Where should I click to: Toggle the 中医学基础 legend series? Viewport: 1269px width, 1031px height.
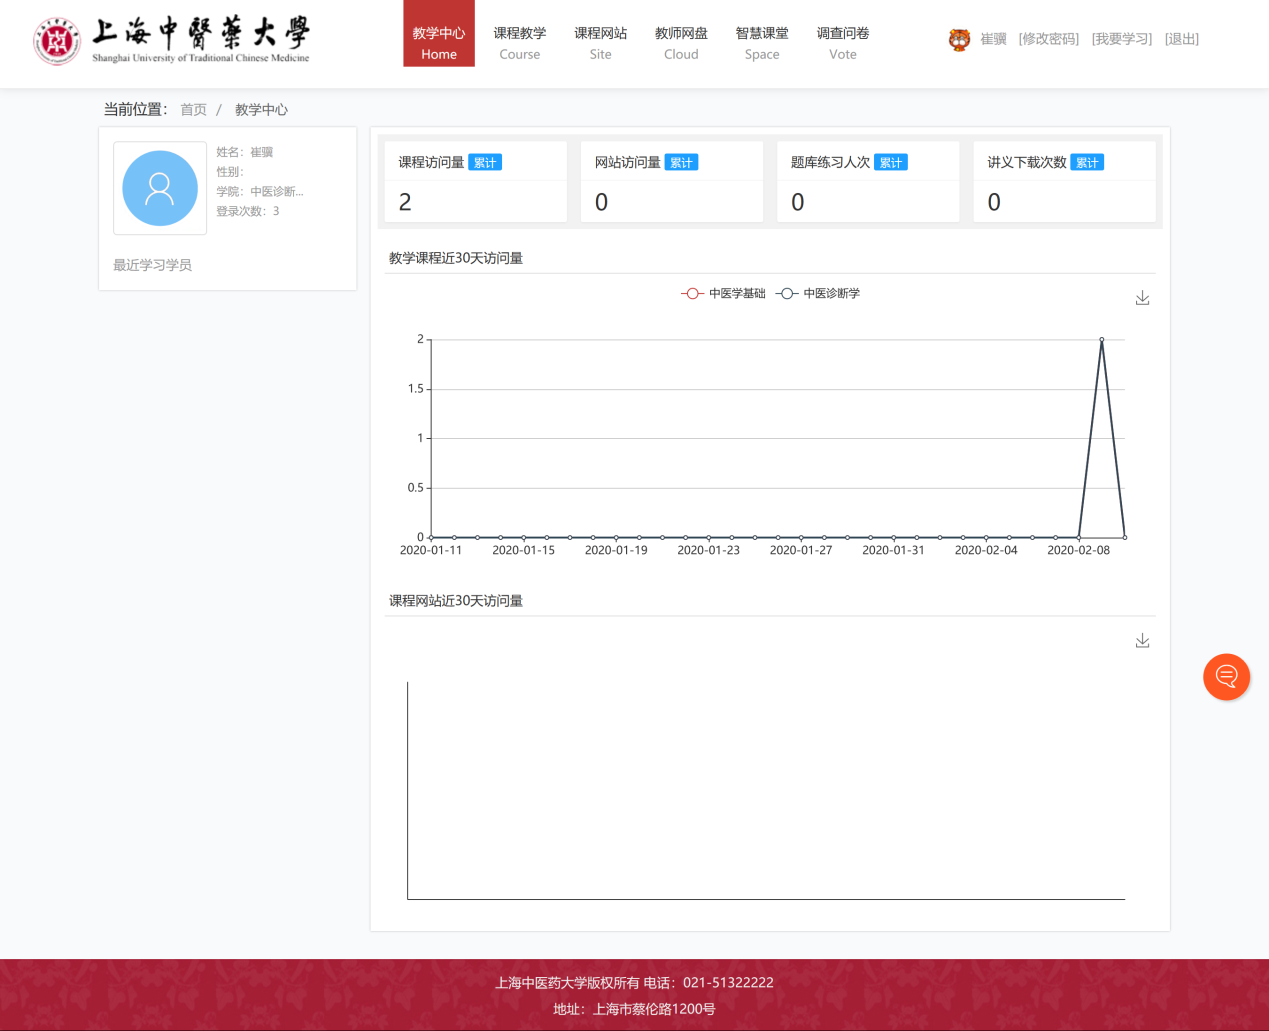click(x=723, y=293)
